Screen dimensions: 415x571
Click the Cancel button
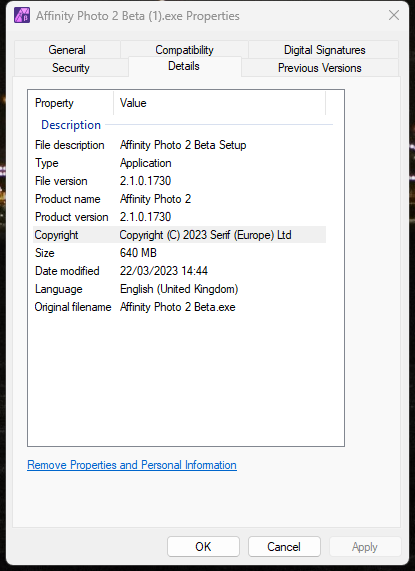pyautogui.click(x=284, y=547)
